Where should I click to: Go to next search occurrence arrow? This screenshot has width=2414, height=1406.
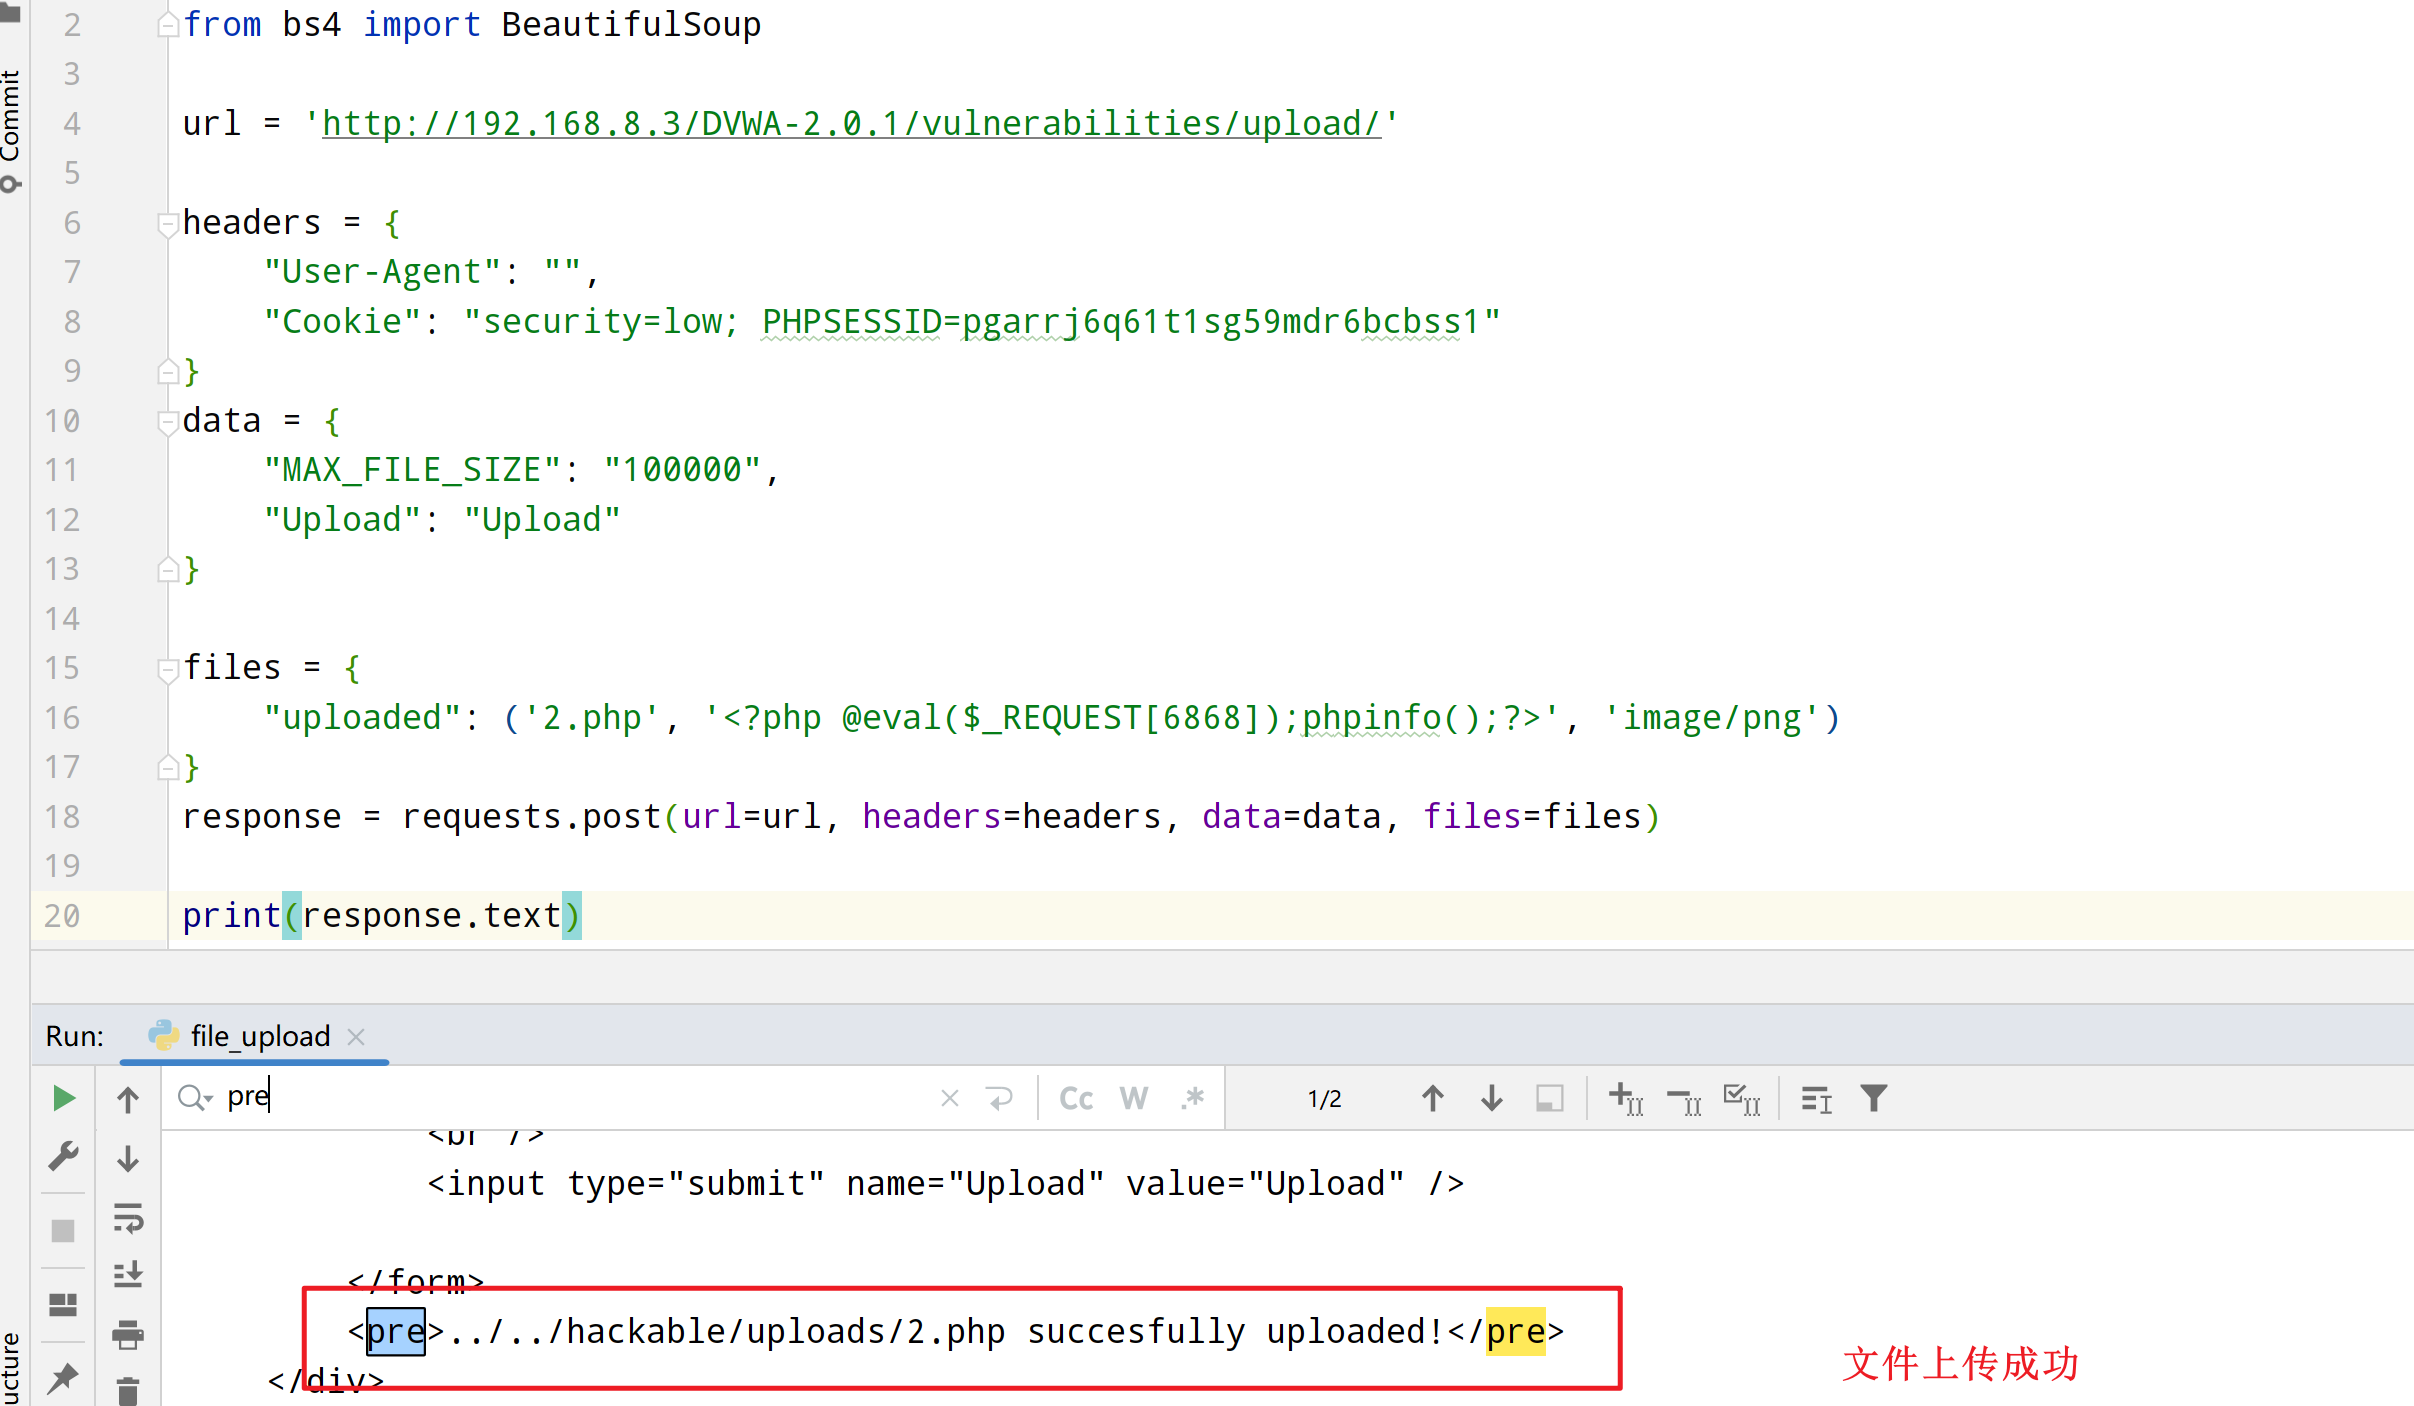[x=1491, y=1098]
